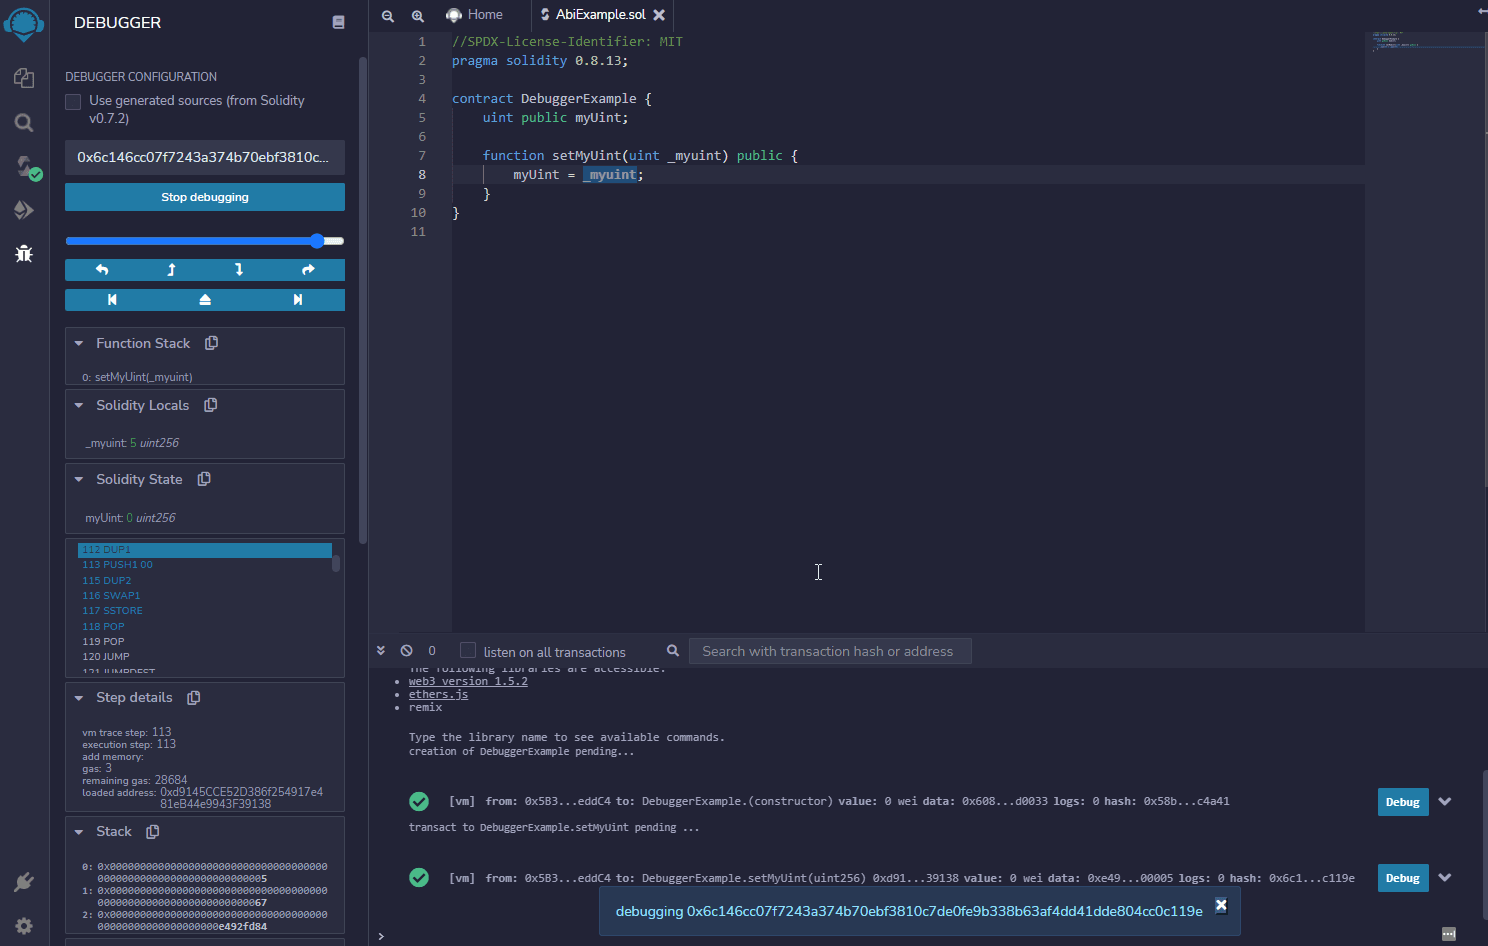Open the Search in files sidebar icon
1488x946 pixels.
tap(24, 122)
